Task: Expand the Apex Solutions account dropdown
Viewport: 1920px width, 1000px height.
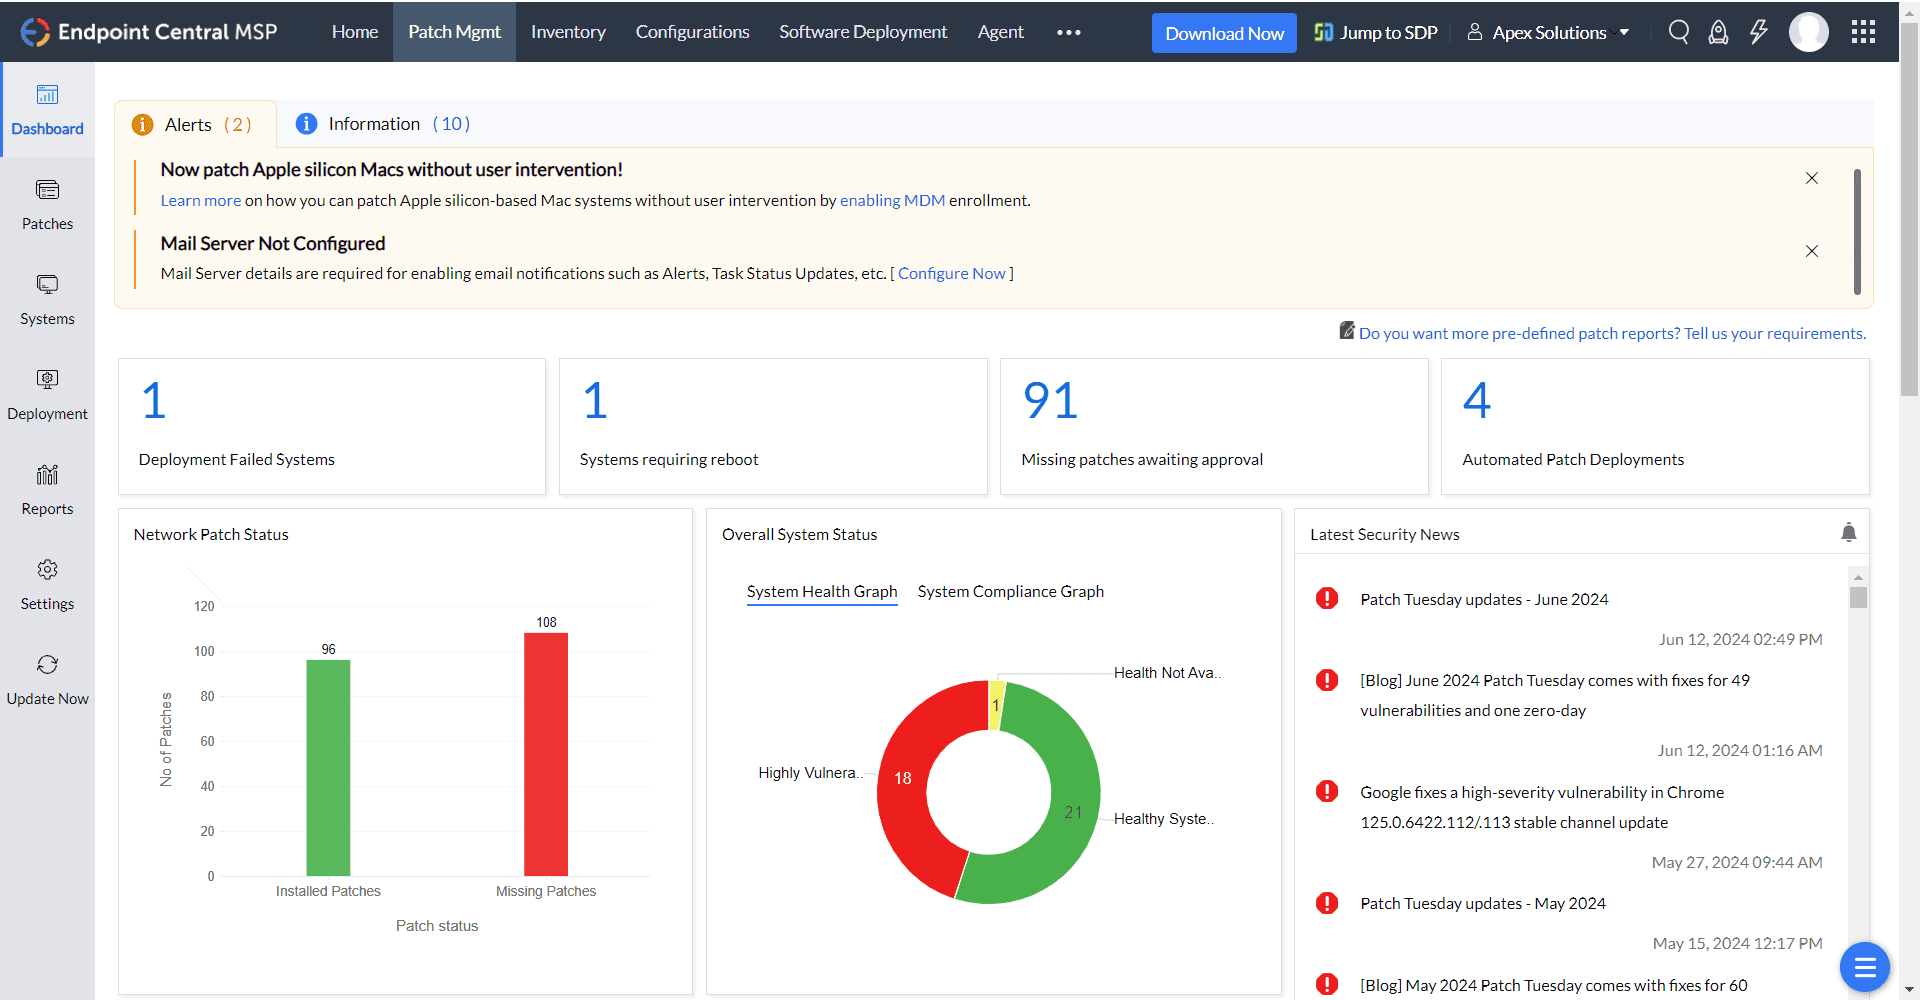Action: 1547,32
